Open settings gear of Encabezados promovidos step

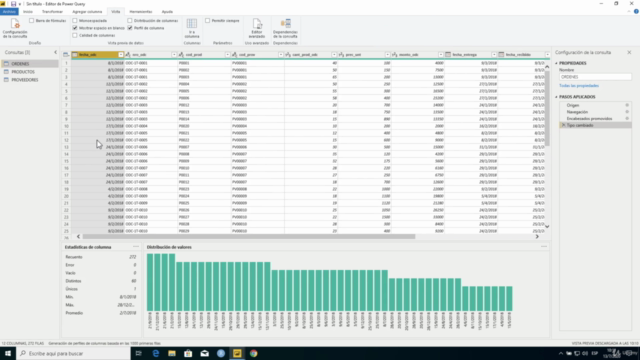click(627, 118)
